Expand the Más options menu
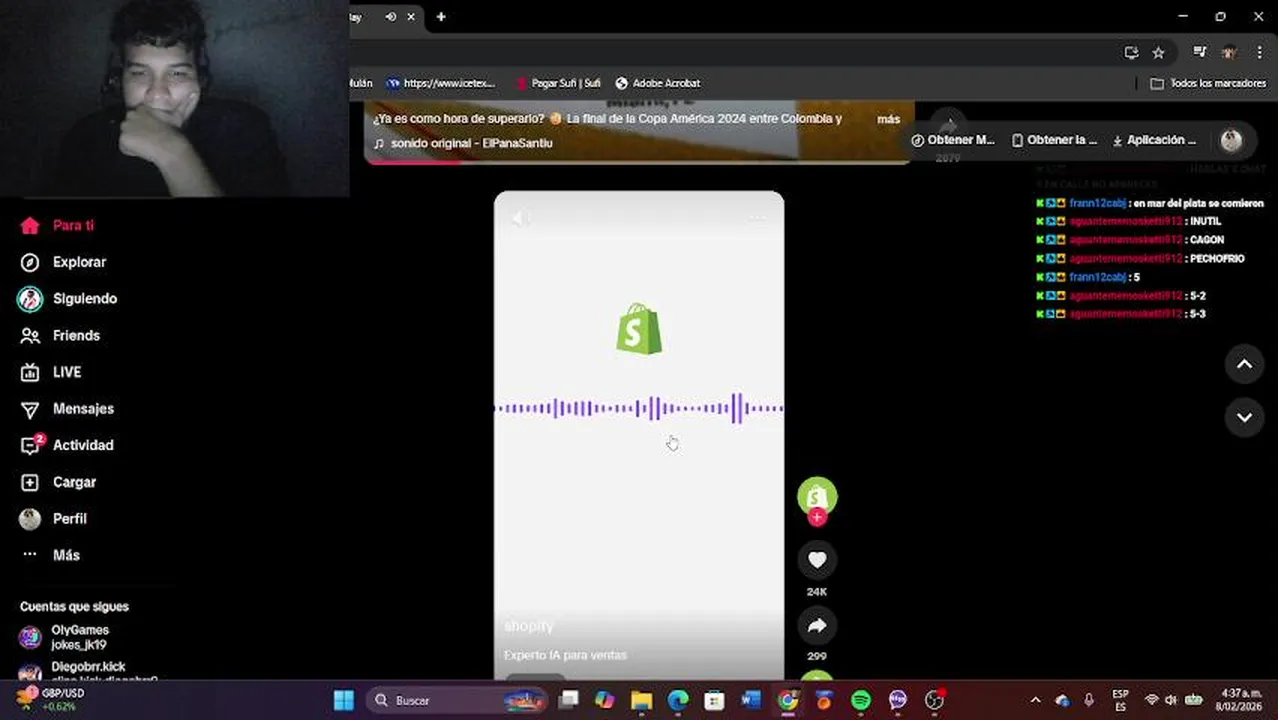This screenshot has width=1278, height=720. click(x=50, y=555)
